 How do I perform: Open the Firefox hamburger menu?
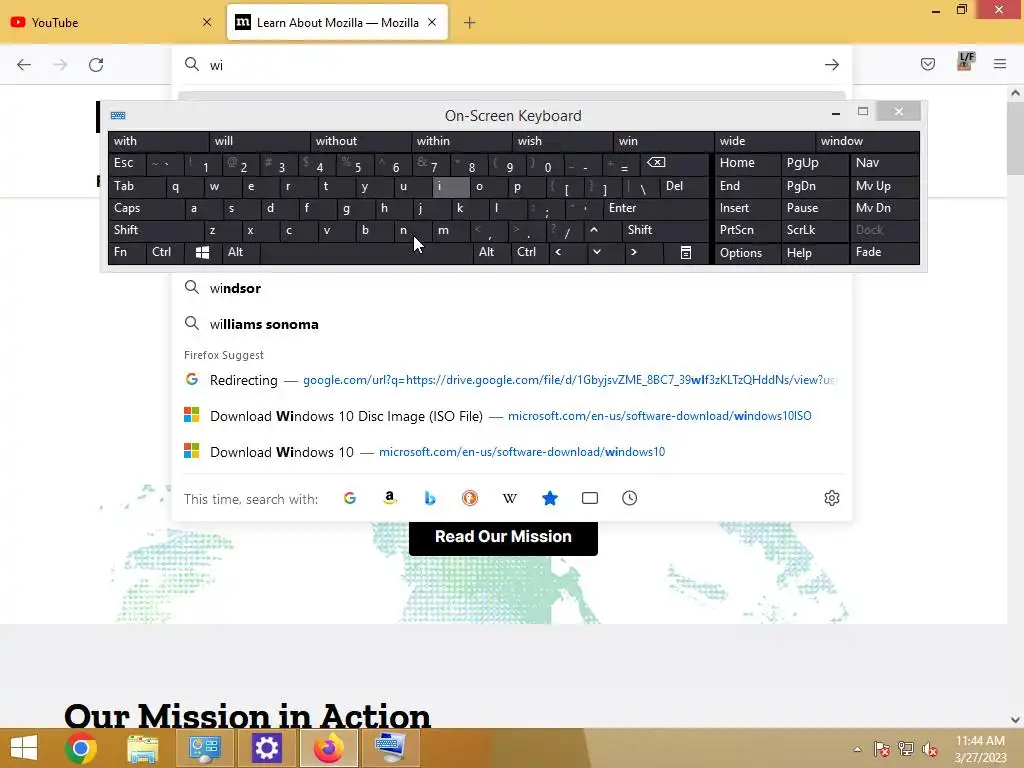tap(1000, 64)
